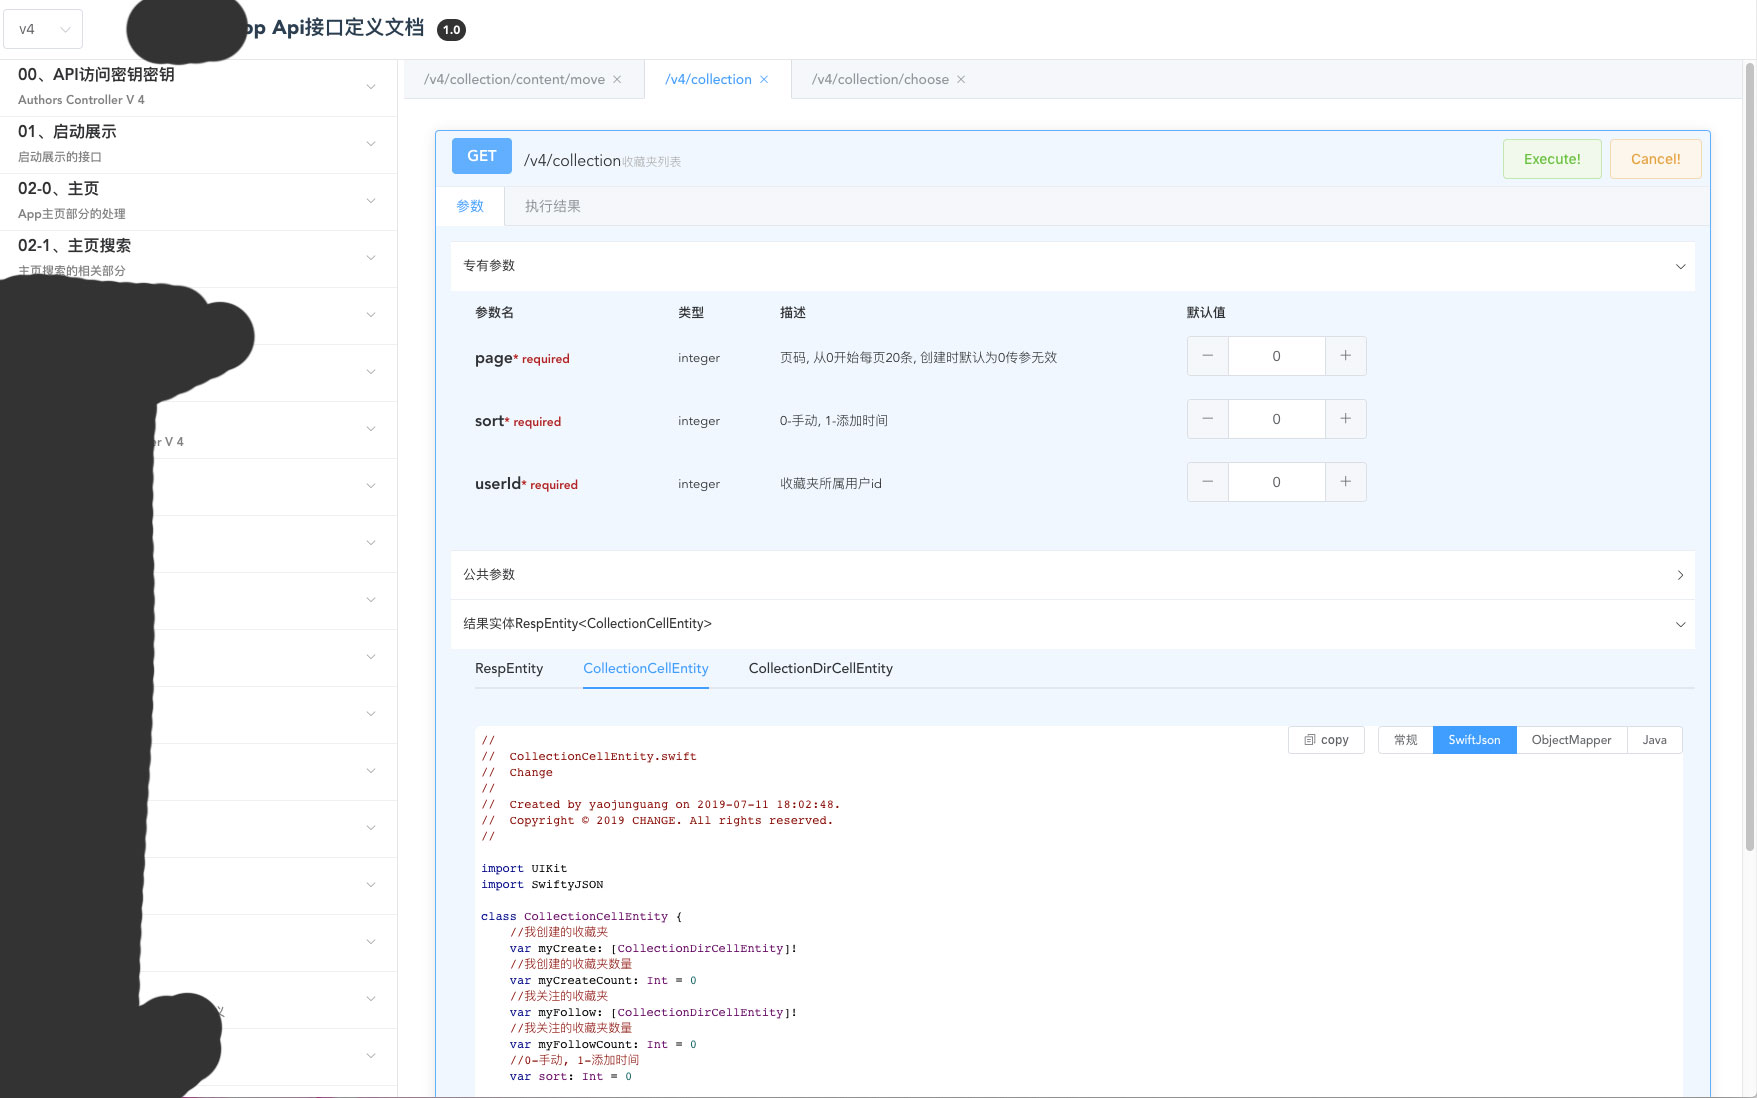1757x1098 pixels.
Task: Click the page vertical scrollbar
Action: pos(1750,456)
